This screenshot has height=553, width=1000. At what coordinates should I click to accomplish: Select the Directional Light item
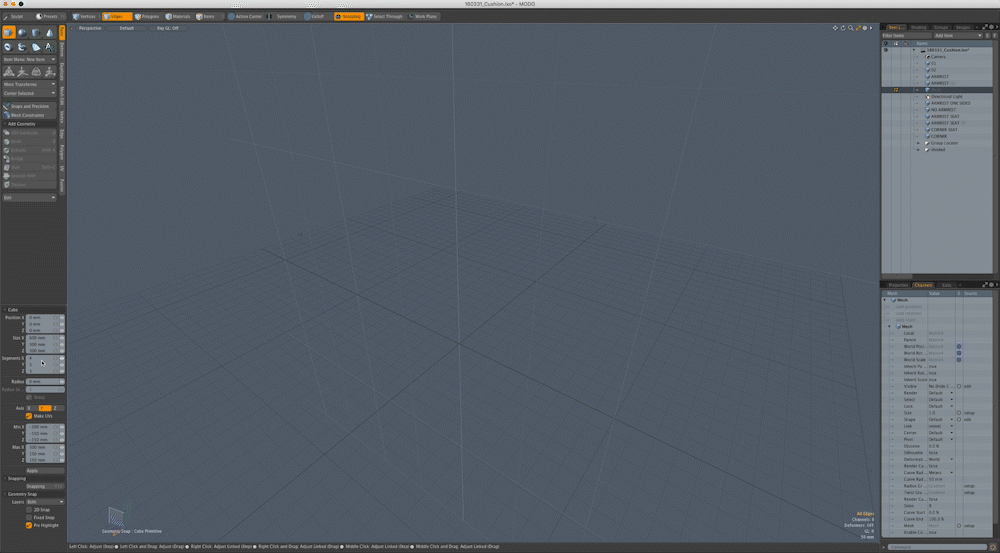coord(946,96)
